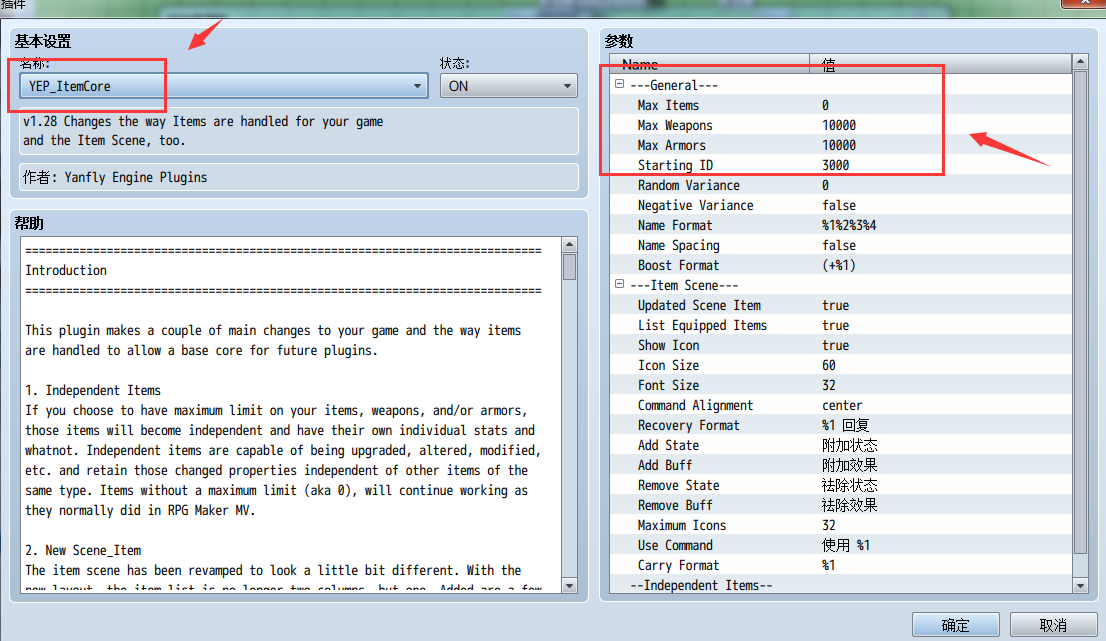Select the Starting ID parameter row
Viewport: 1106px width, 641px height.
click(x=841, y=165)
